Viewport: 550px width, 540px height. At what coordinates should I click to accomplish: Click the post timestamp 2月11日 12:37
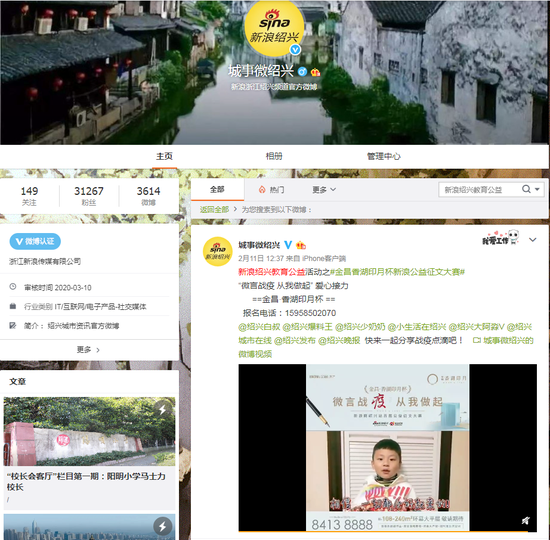261,259
